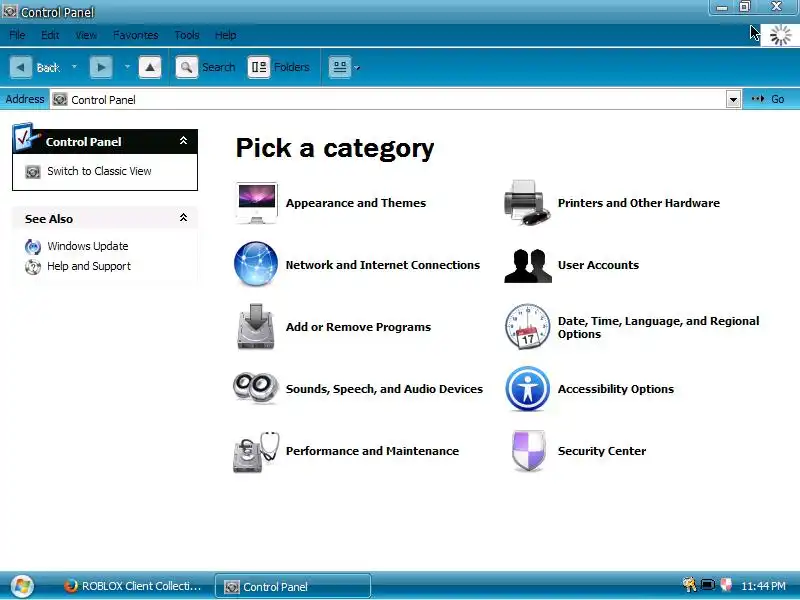Screen dimensions: 800x600
Task: Open the Favorites menu
Action: 135,35
